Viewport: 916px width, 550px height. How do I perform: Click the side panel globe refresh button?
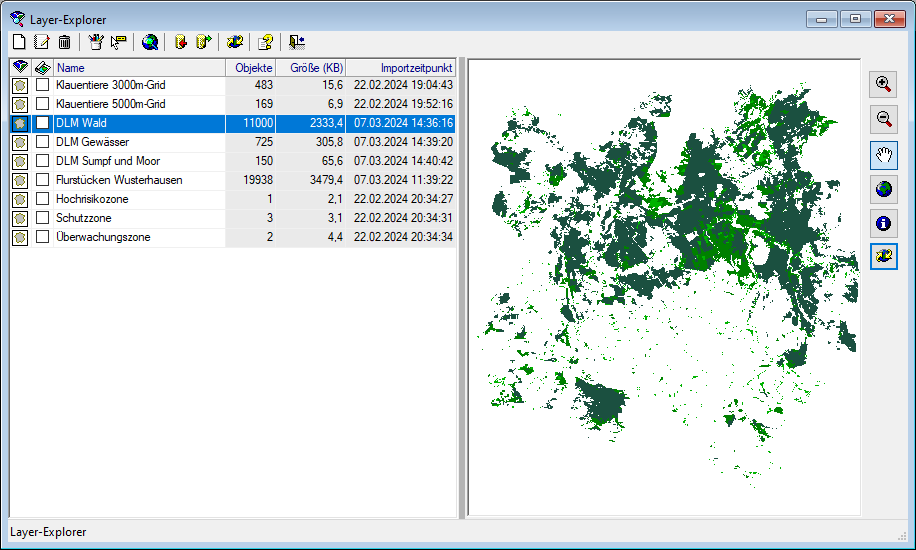pyautogui.click(x=883, y=257)
